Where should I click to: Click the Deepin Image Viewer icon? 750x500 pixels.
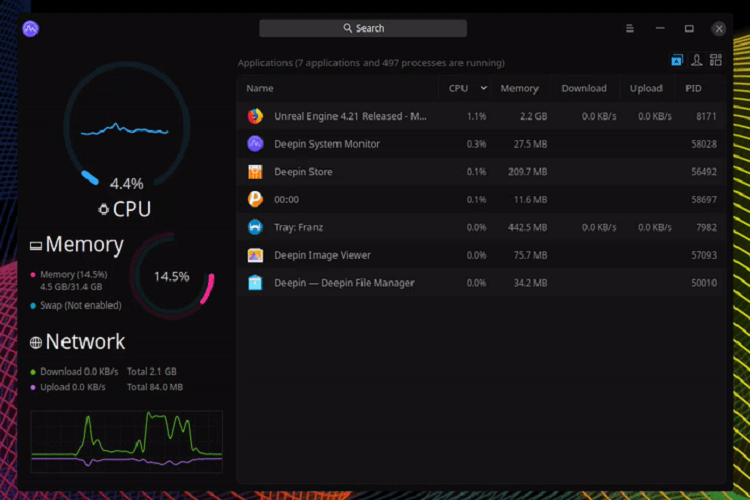[255, 255]
